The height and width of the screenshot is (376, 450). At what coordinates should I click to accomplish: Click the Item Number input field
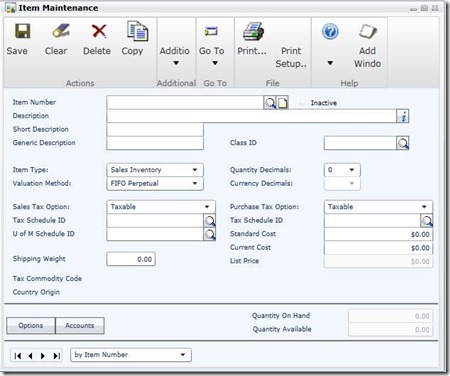[185, 103]
